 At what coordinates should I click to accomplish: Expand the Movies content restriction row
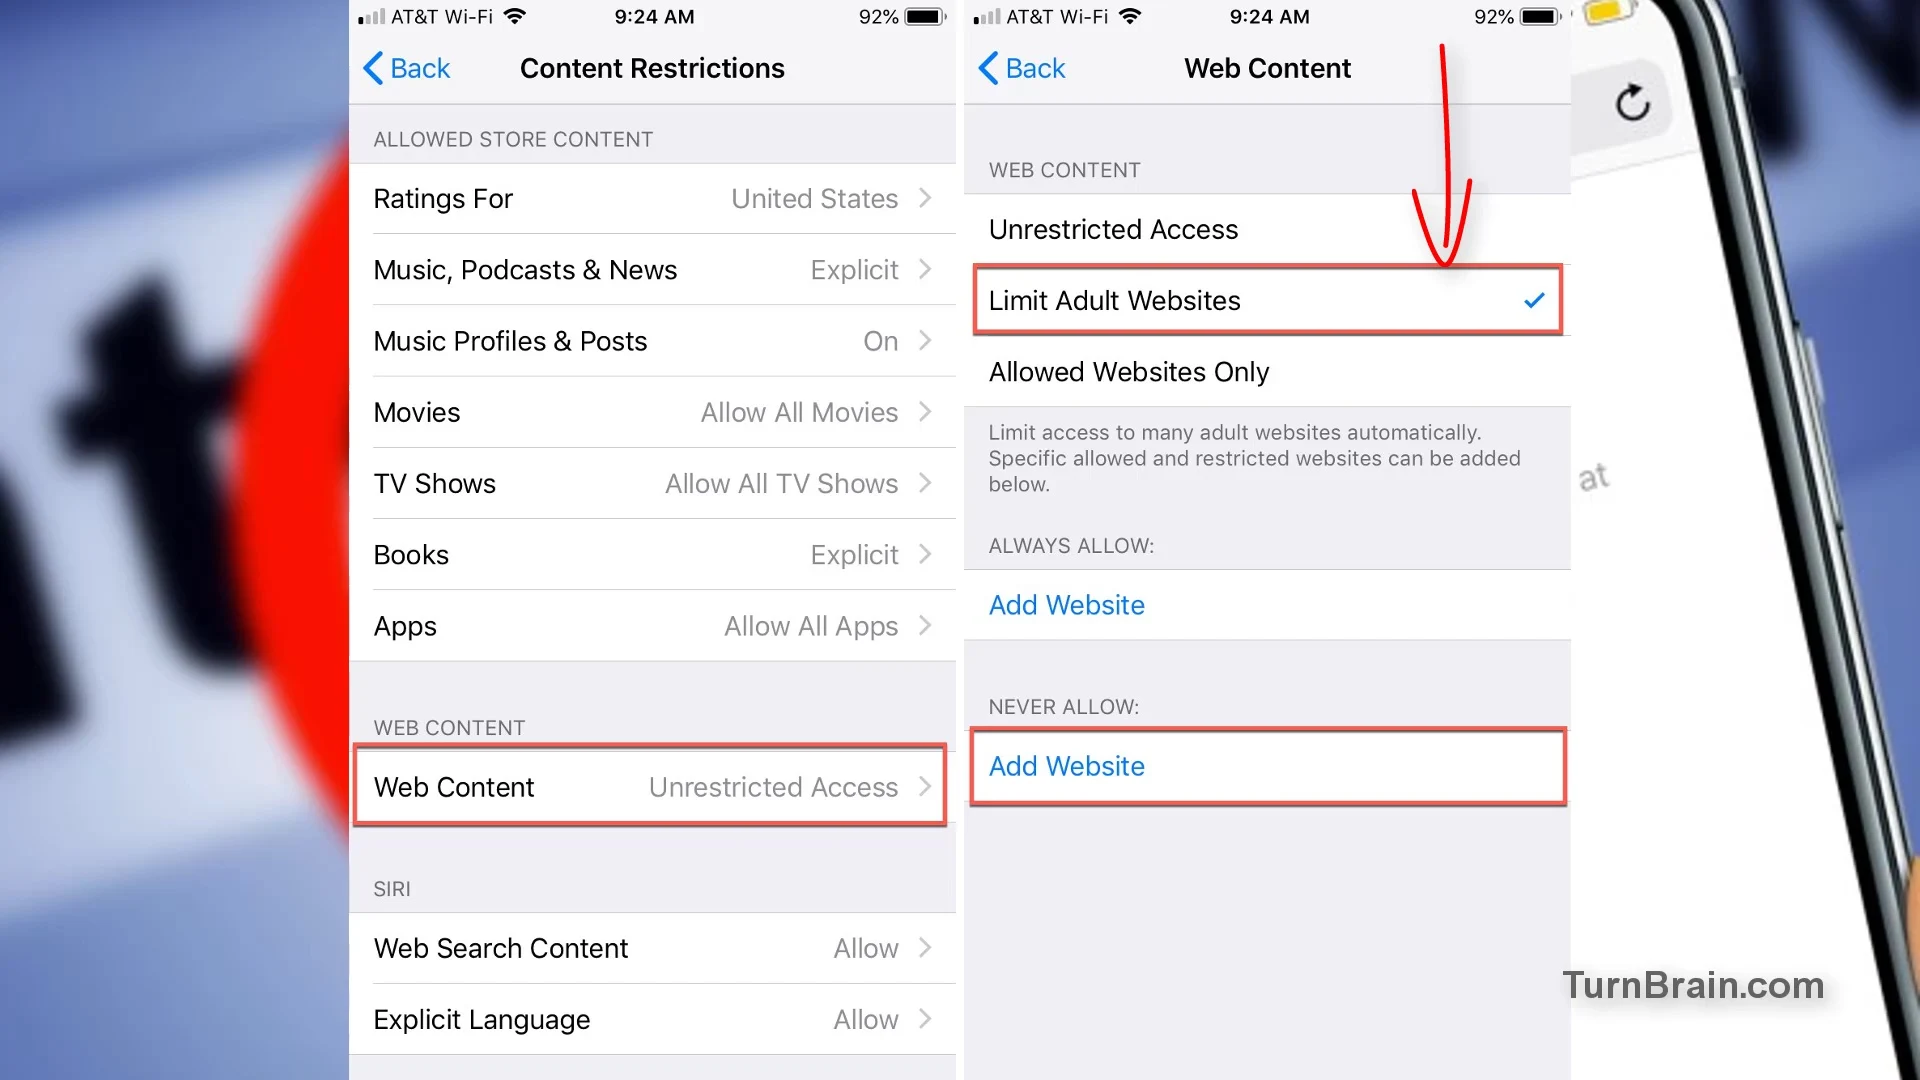click(654, 411)
